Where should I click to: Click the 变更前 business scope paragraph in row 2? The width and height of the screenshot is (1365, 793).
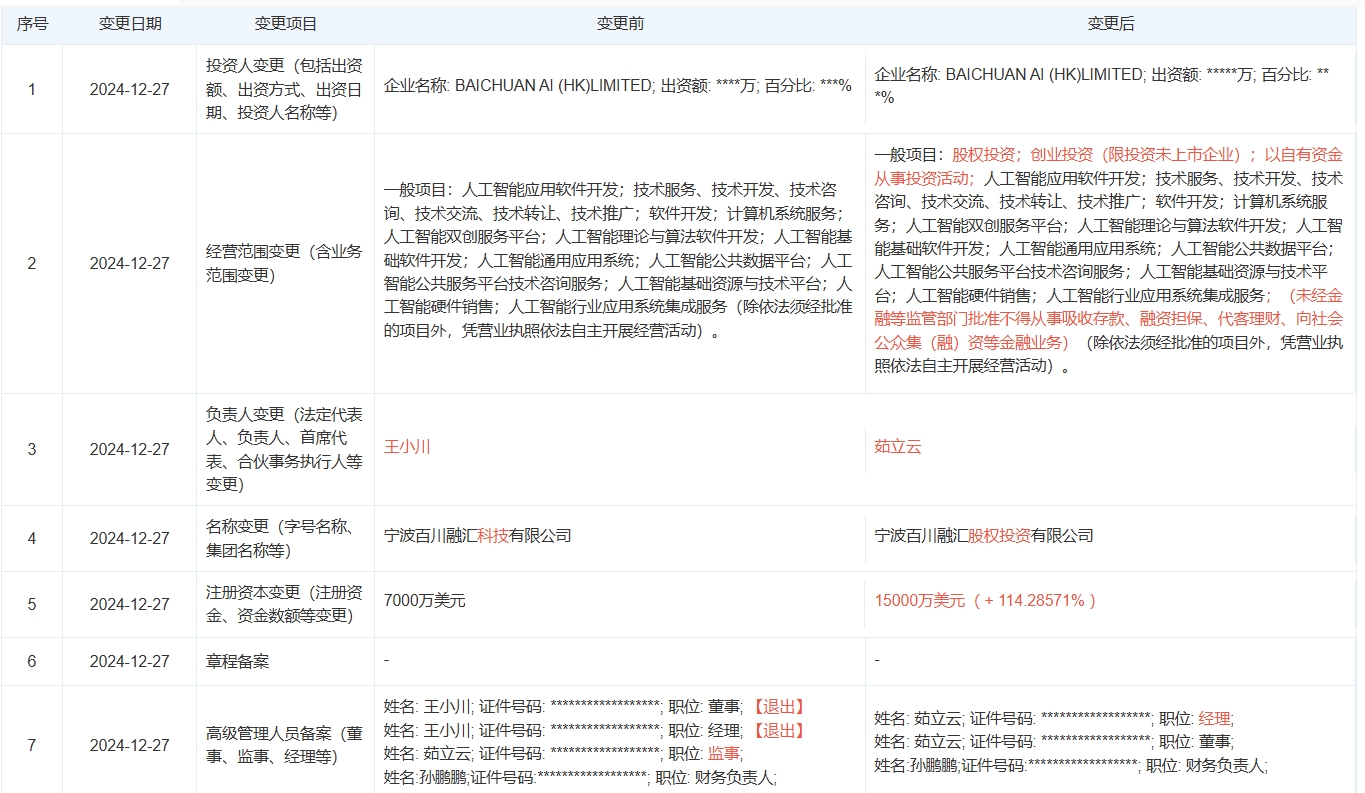coord(618,260)
